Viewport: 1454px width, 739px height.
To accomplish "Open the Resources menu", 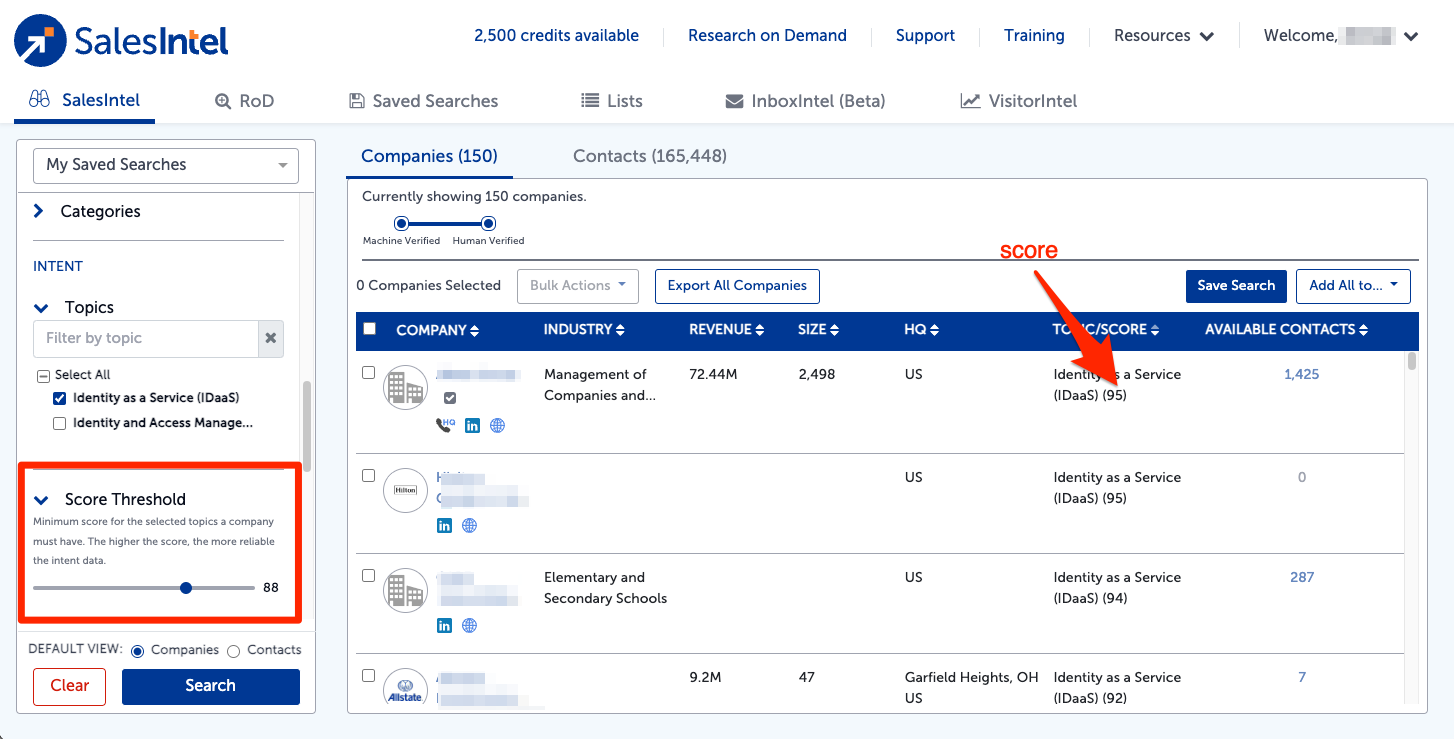I will (1164, 36).
